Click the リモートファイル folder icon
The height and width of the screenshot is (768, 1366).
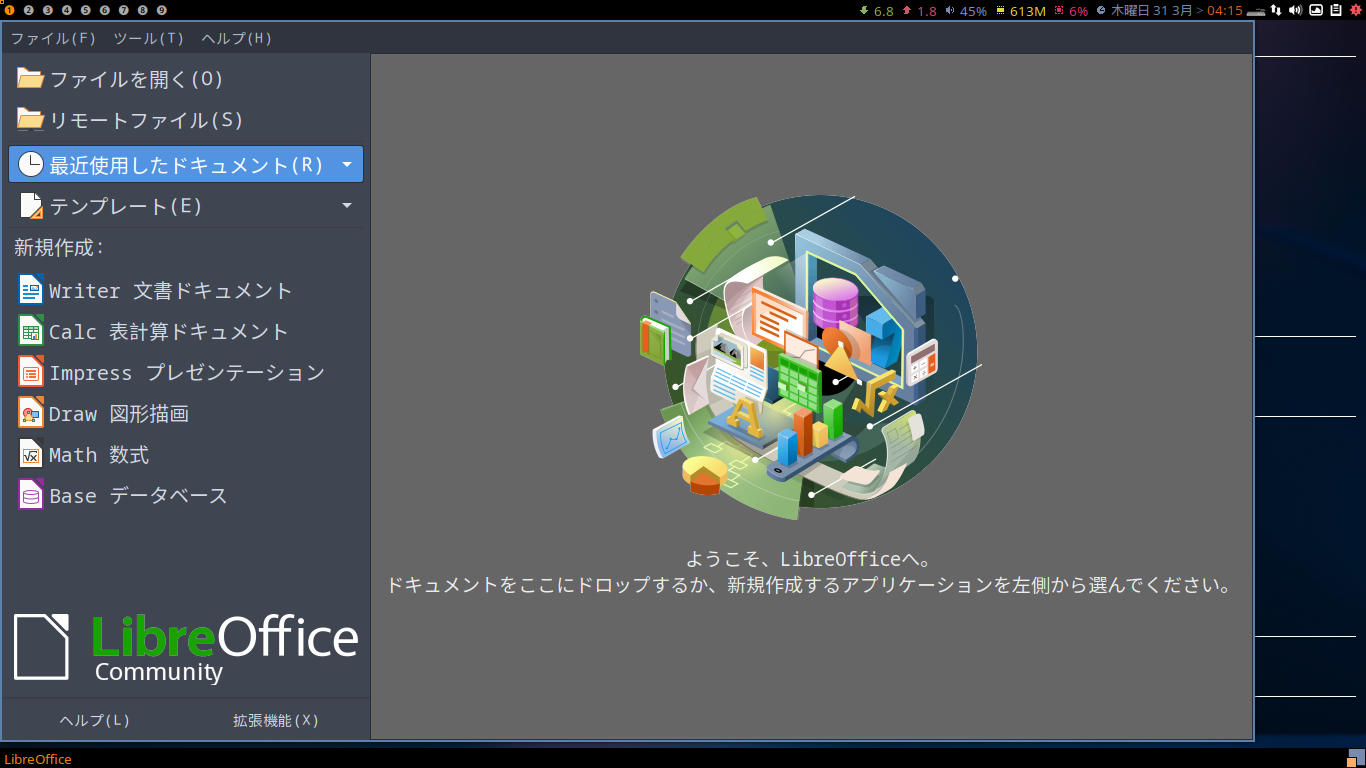[x=31, y=119]
